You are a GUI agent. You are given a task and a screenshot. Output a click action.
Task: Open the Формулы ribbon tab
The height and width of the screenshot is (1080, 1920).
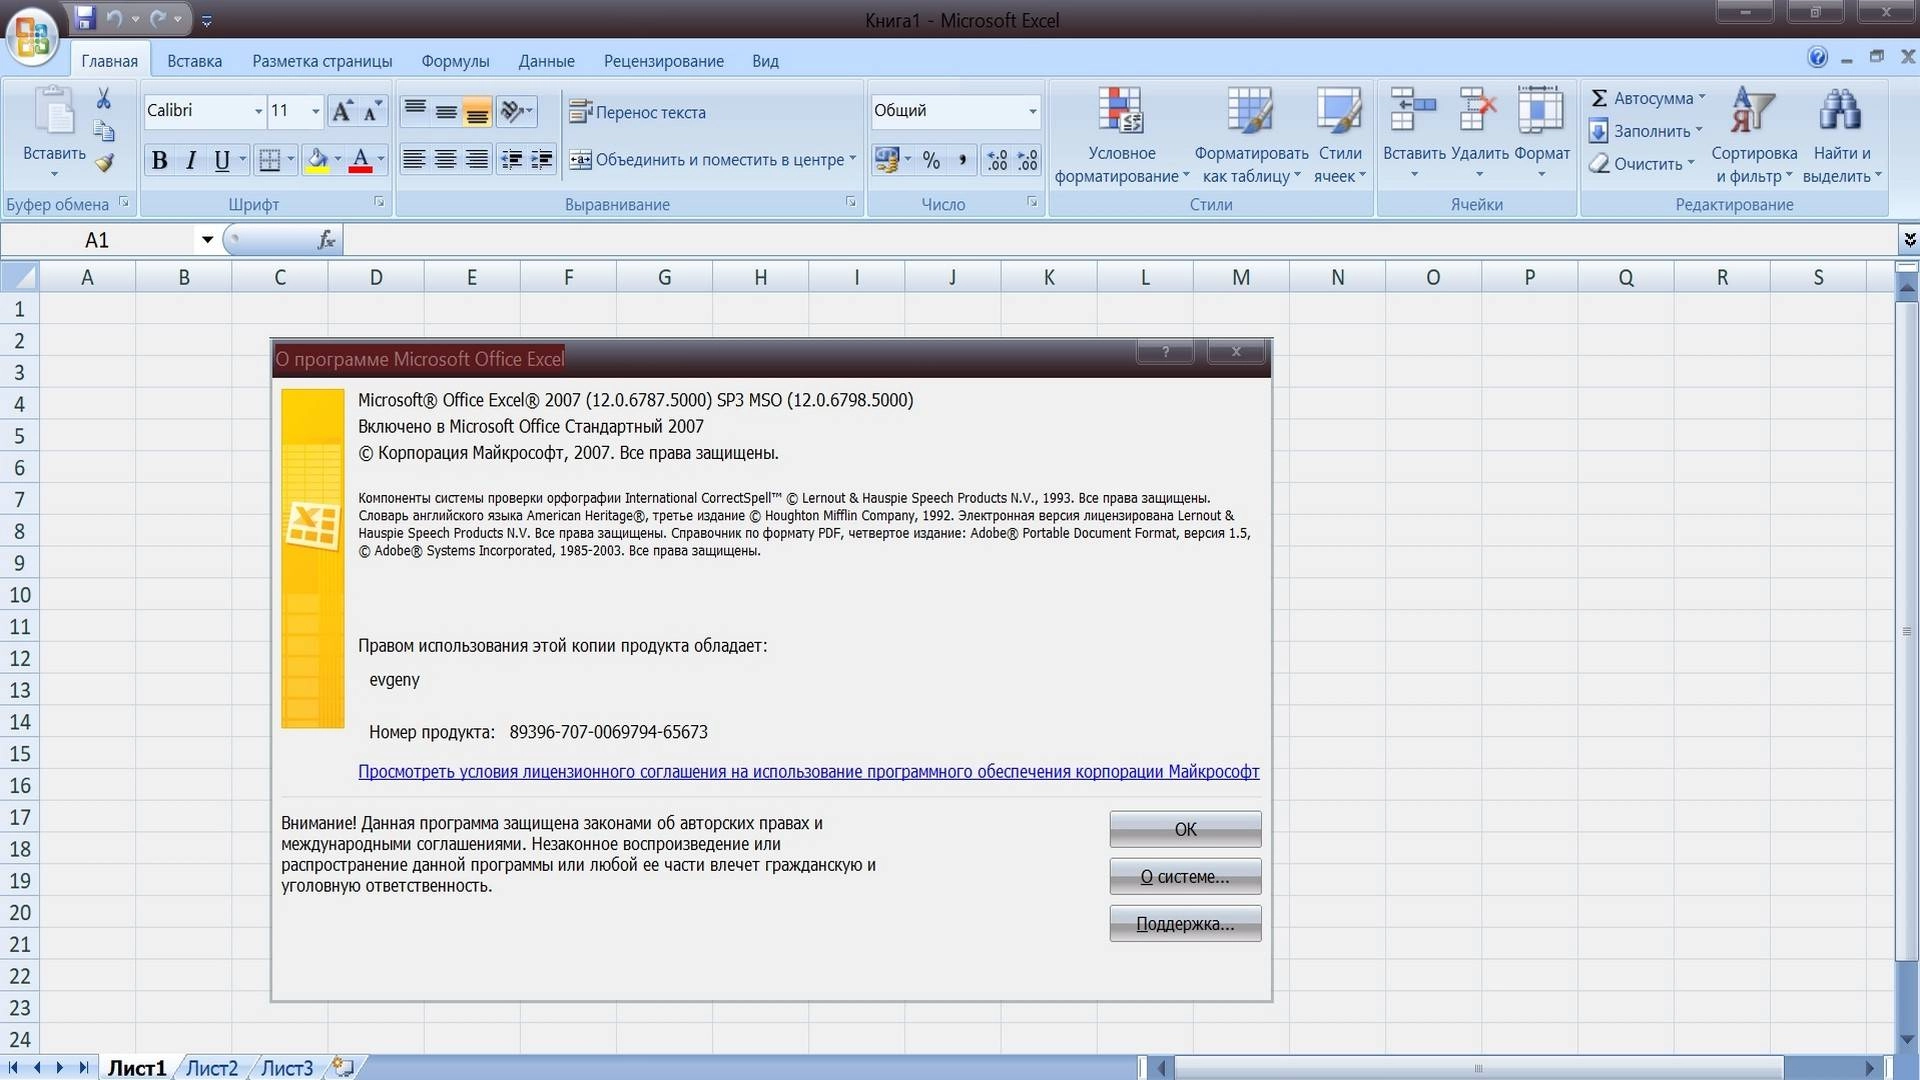455,61
